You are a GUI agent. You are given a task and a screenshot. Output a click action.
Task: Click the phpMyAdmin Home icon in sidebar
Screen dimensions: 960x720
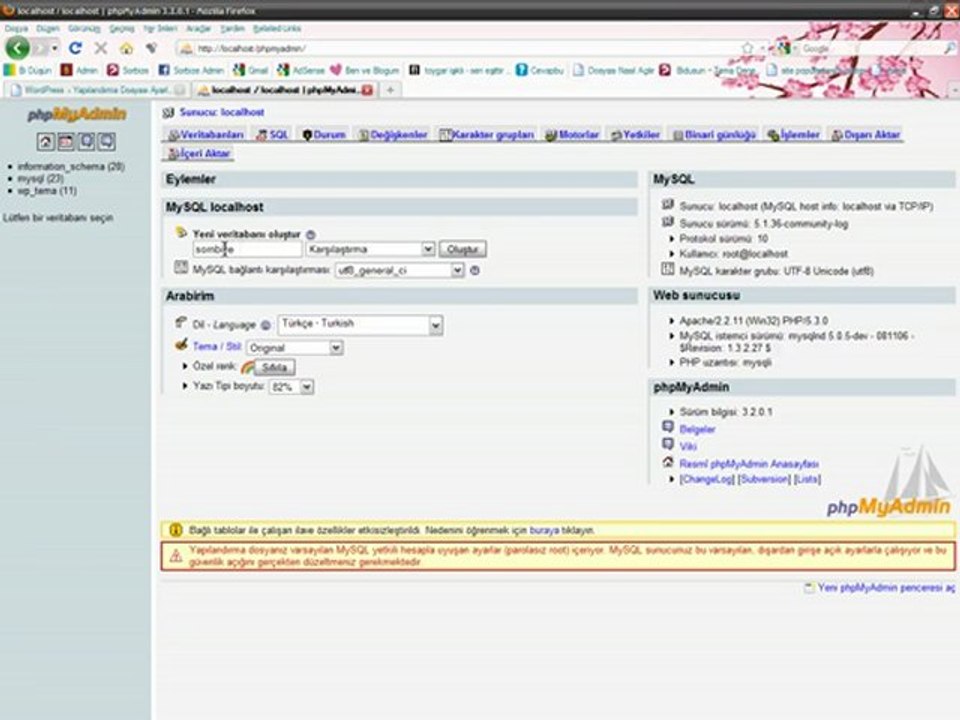coord(46,141)
